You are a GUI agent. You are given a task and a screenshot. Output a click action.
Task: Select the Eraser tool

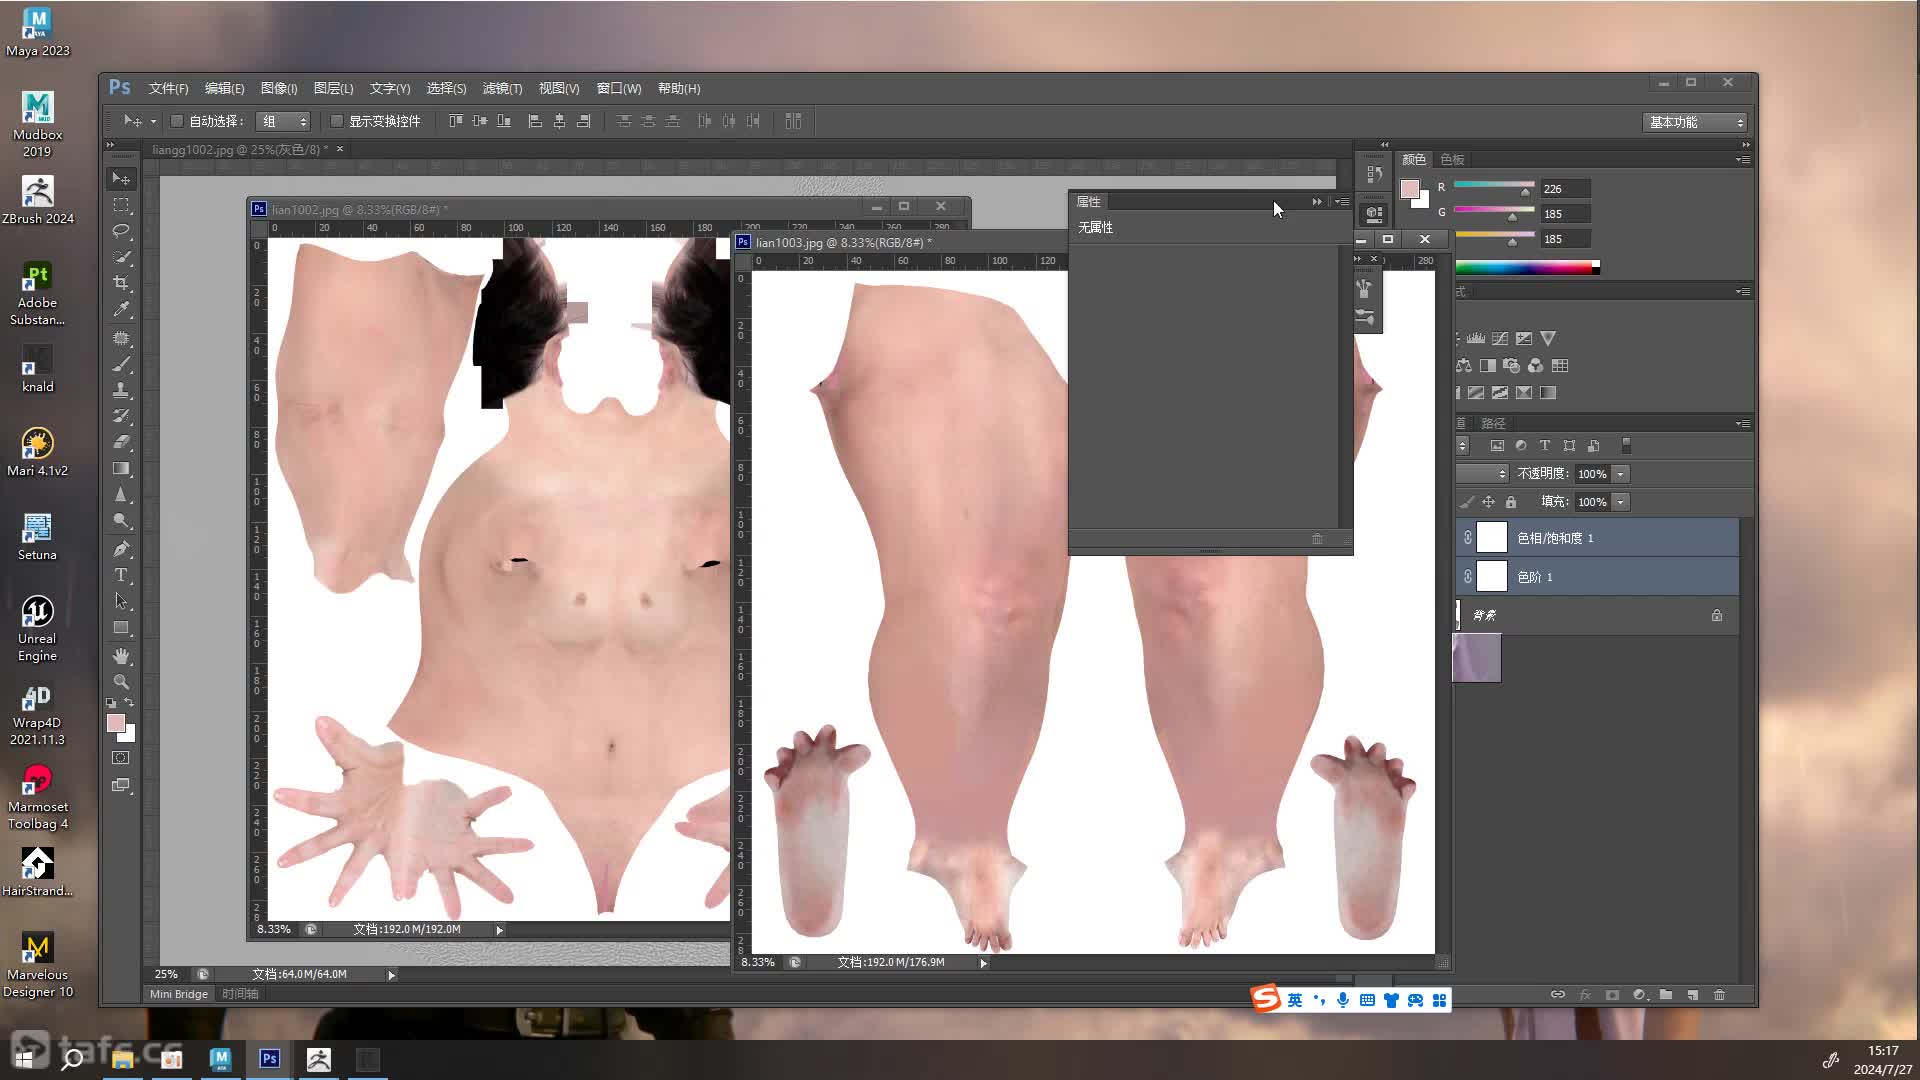click(x=121, y=442)
